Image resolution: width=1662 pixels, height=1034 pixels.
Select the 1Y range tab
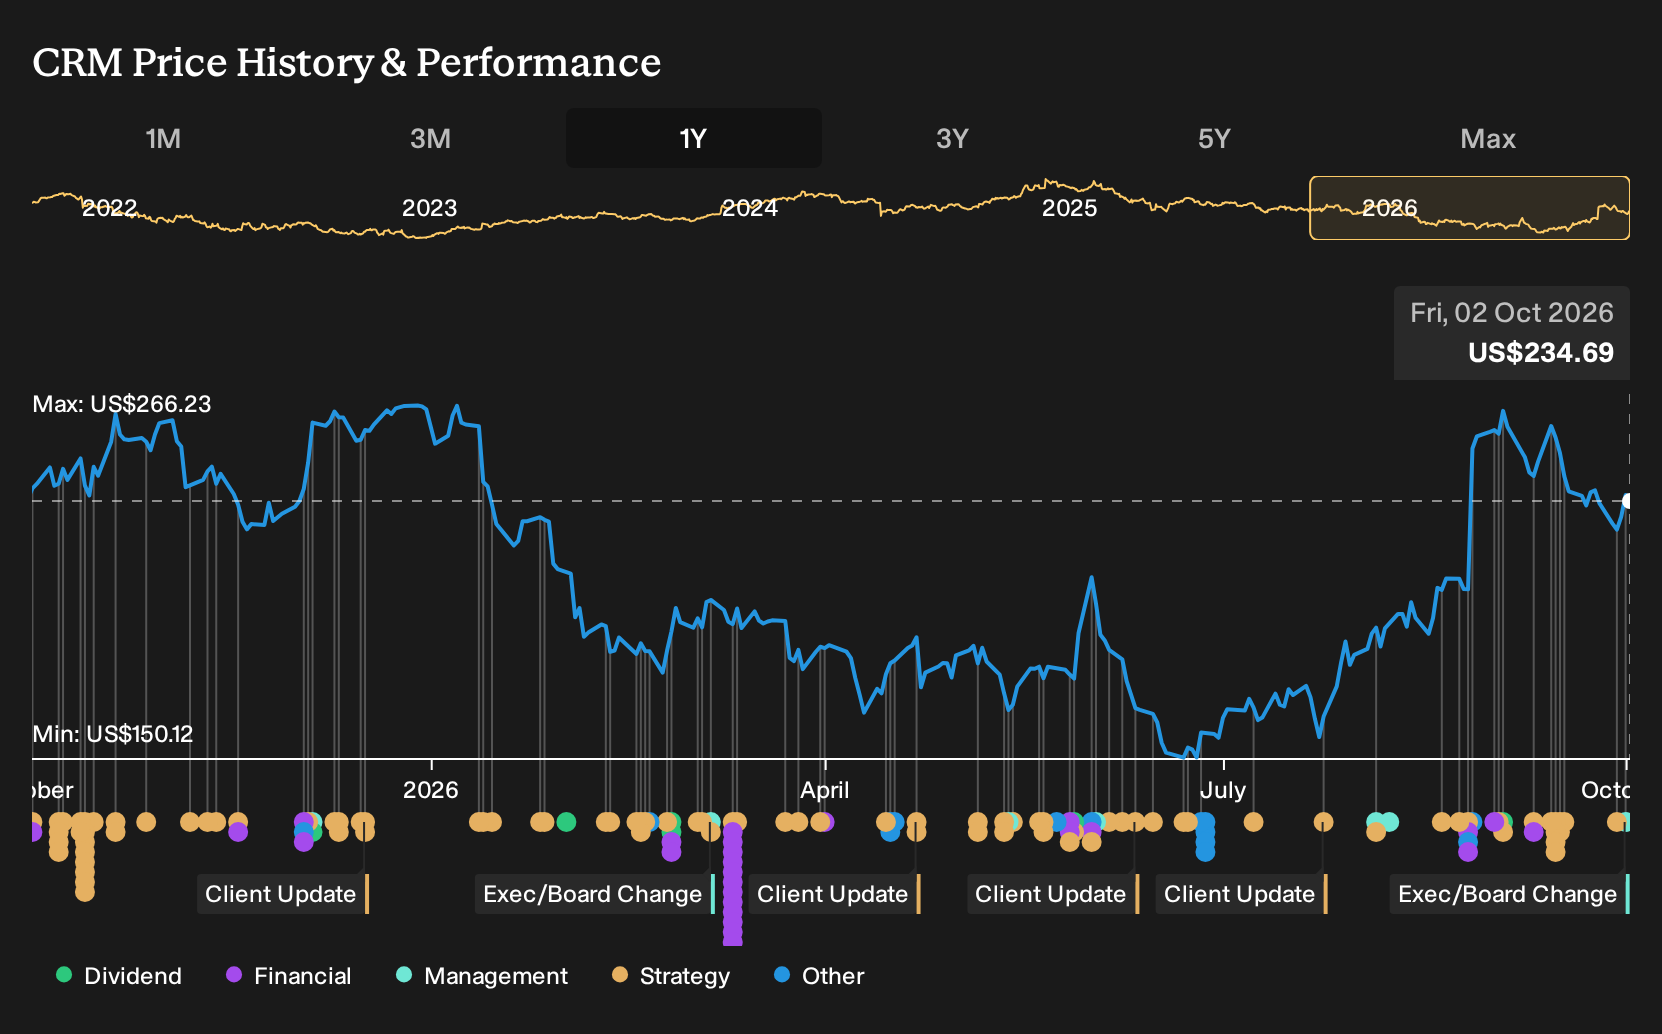tap(693, 138)
